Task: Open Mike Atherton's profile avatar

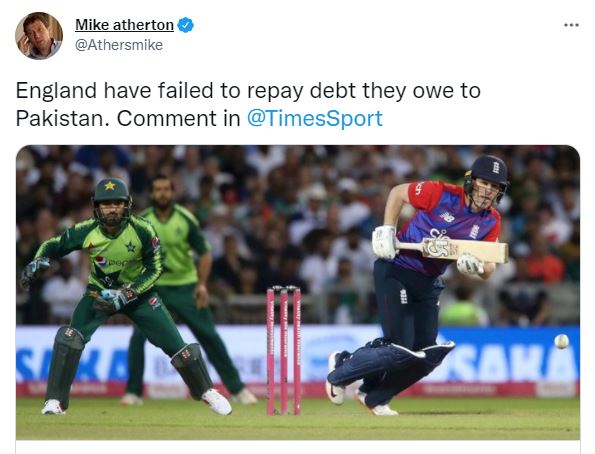Action: [39, 35]
